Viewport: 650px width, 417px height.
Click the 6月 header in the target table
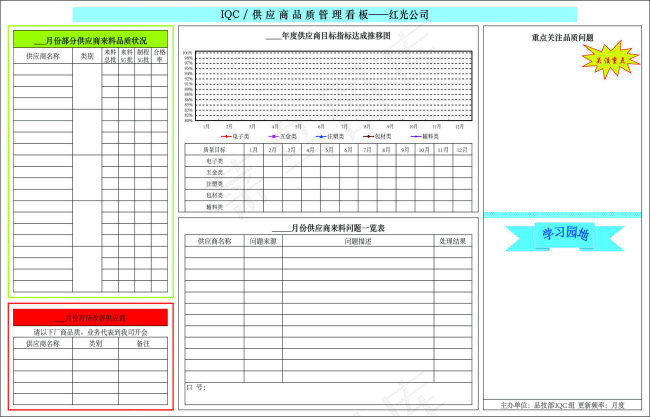click(x=348, y=150)
